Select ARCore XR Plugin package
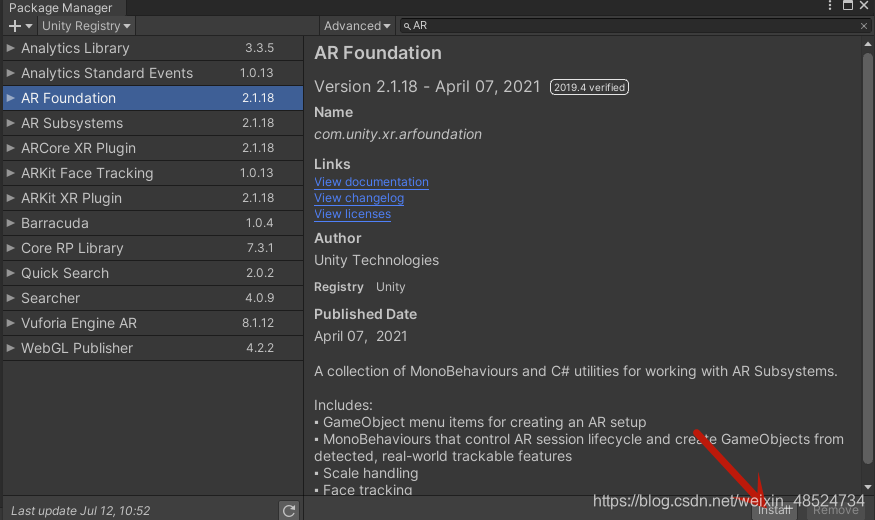The image size is (875, 520). coord(153,148)
